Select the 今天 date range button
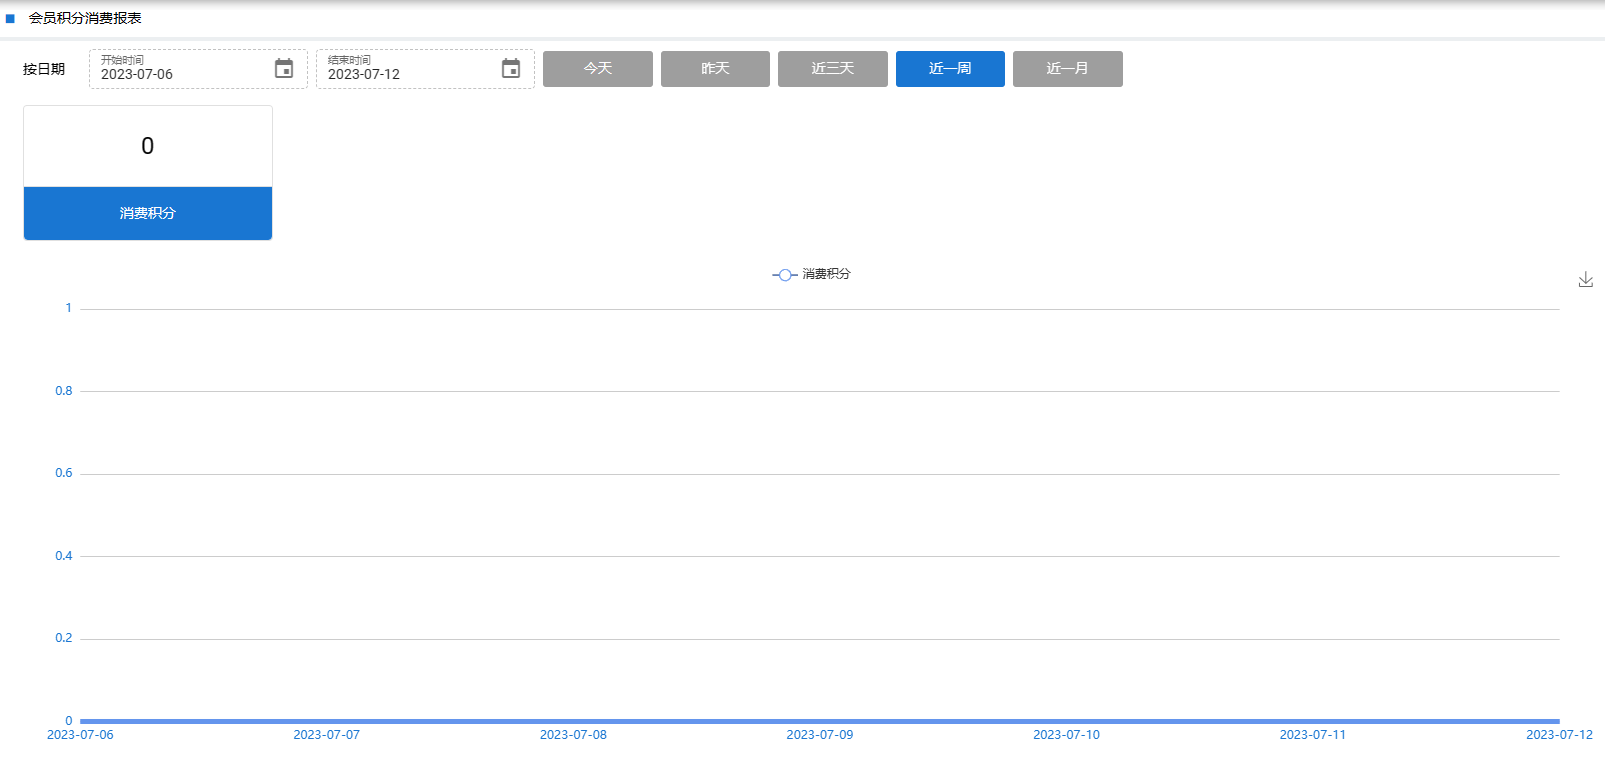Screen dimensions: 1605x765 (x=598, y=69)
